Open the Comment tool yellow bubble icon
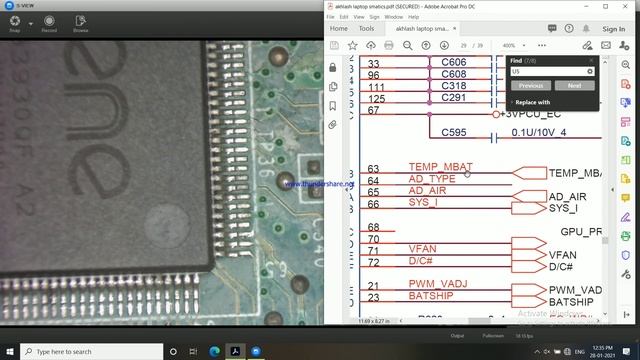This screenshot has width=640, height=360. tap(625, 198)
